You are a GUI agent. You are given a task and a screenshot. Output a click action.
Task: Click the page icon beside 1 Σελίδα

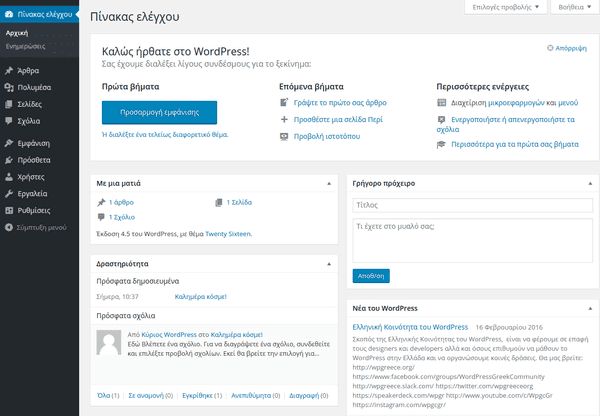click(218, 202)
